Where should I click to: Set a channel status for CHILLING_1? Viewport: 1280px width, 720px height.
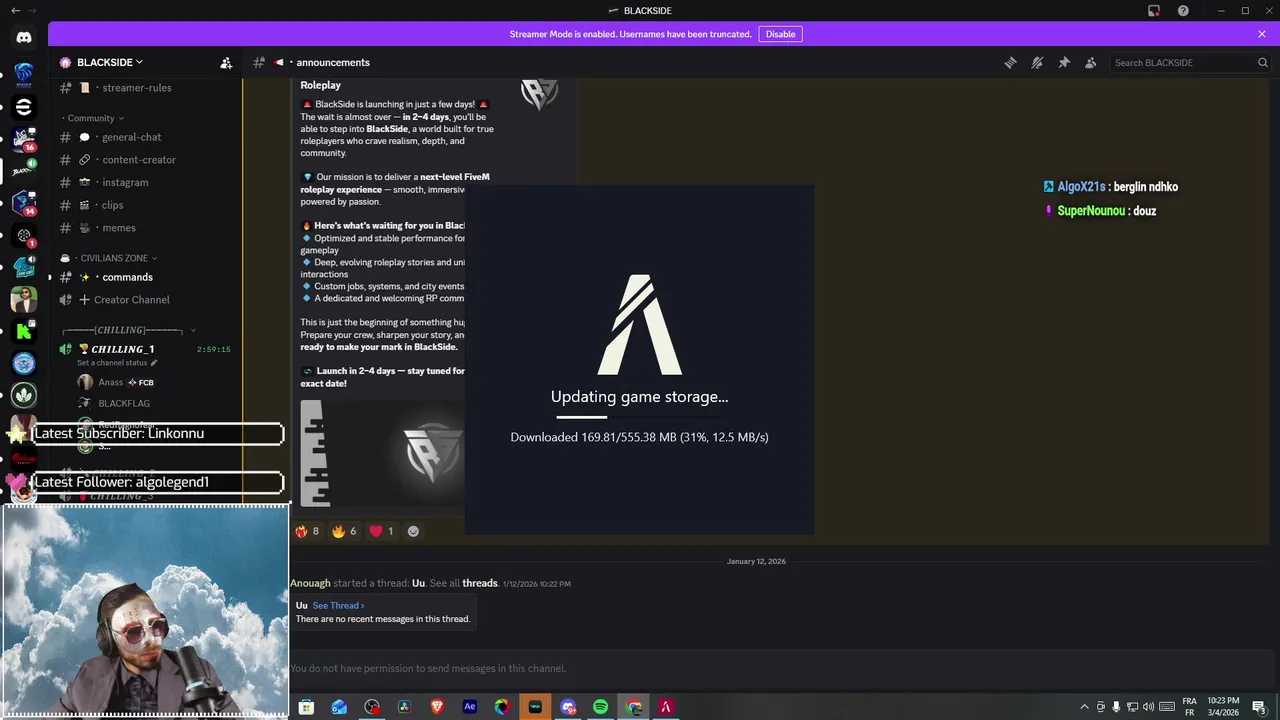pyautogui.click(x=118, y=363)
